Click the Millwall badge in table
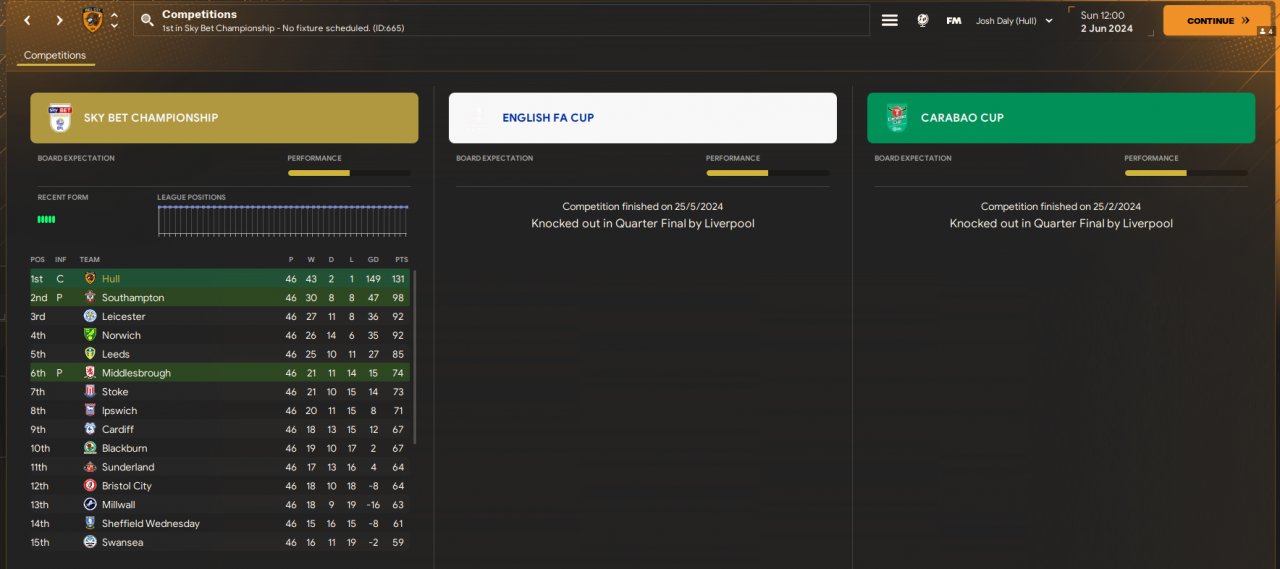 90,504
